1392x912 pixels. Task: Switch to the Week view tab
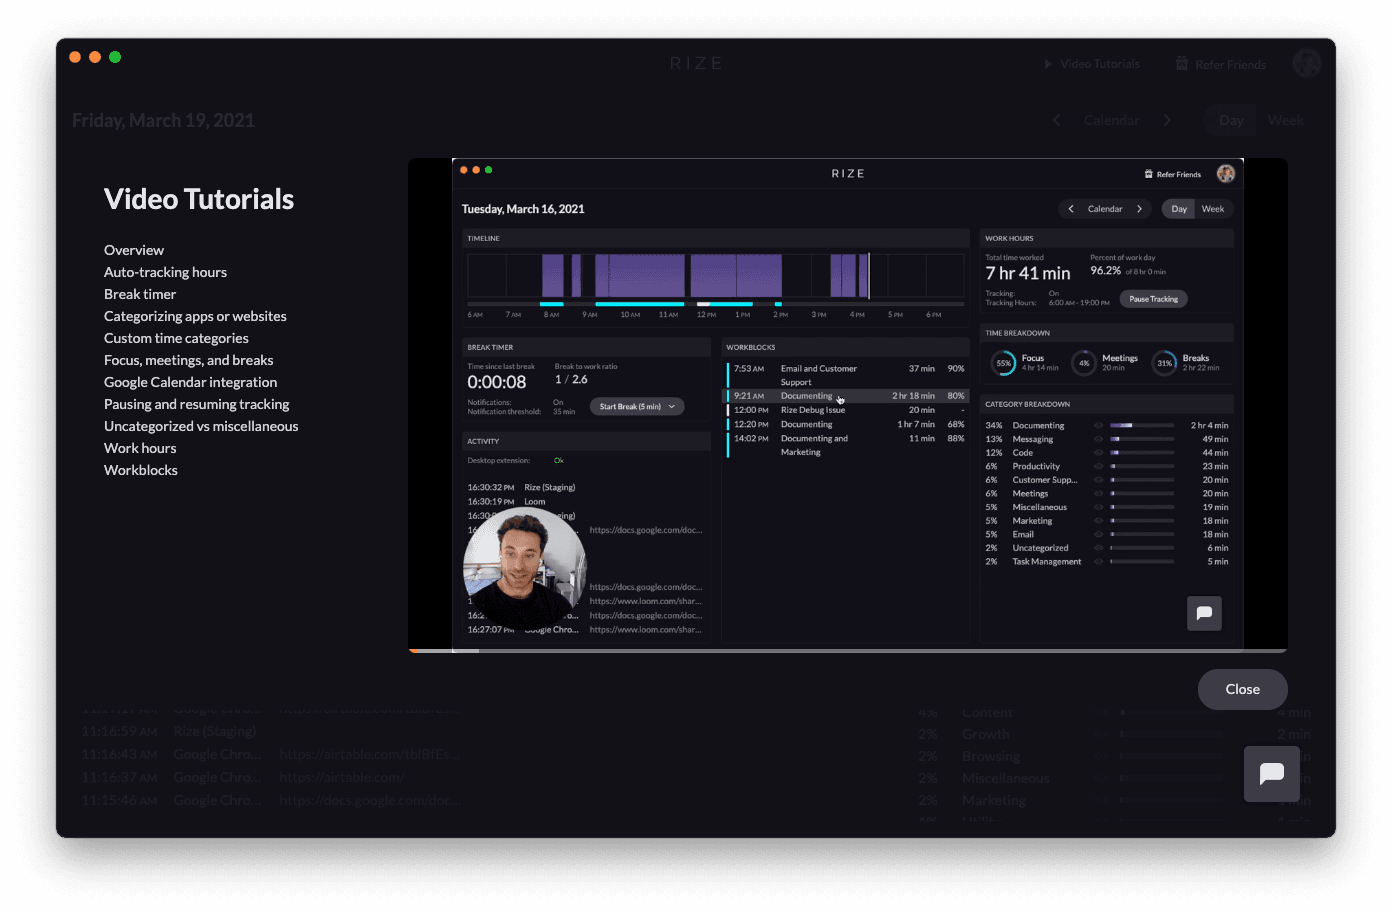[1285, 119]
